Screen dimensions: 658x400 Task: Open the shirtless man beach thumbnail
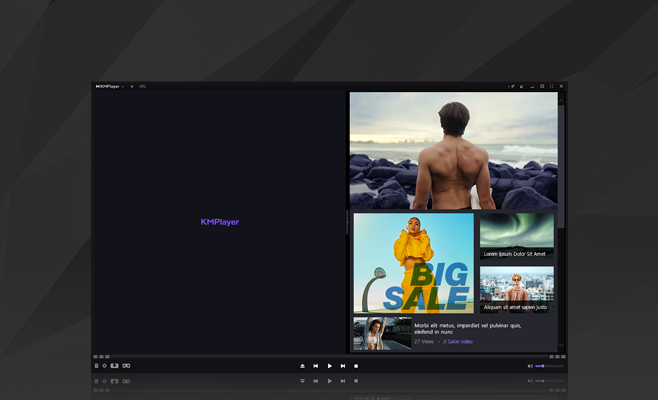point(454,151)
